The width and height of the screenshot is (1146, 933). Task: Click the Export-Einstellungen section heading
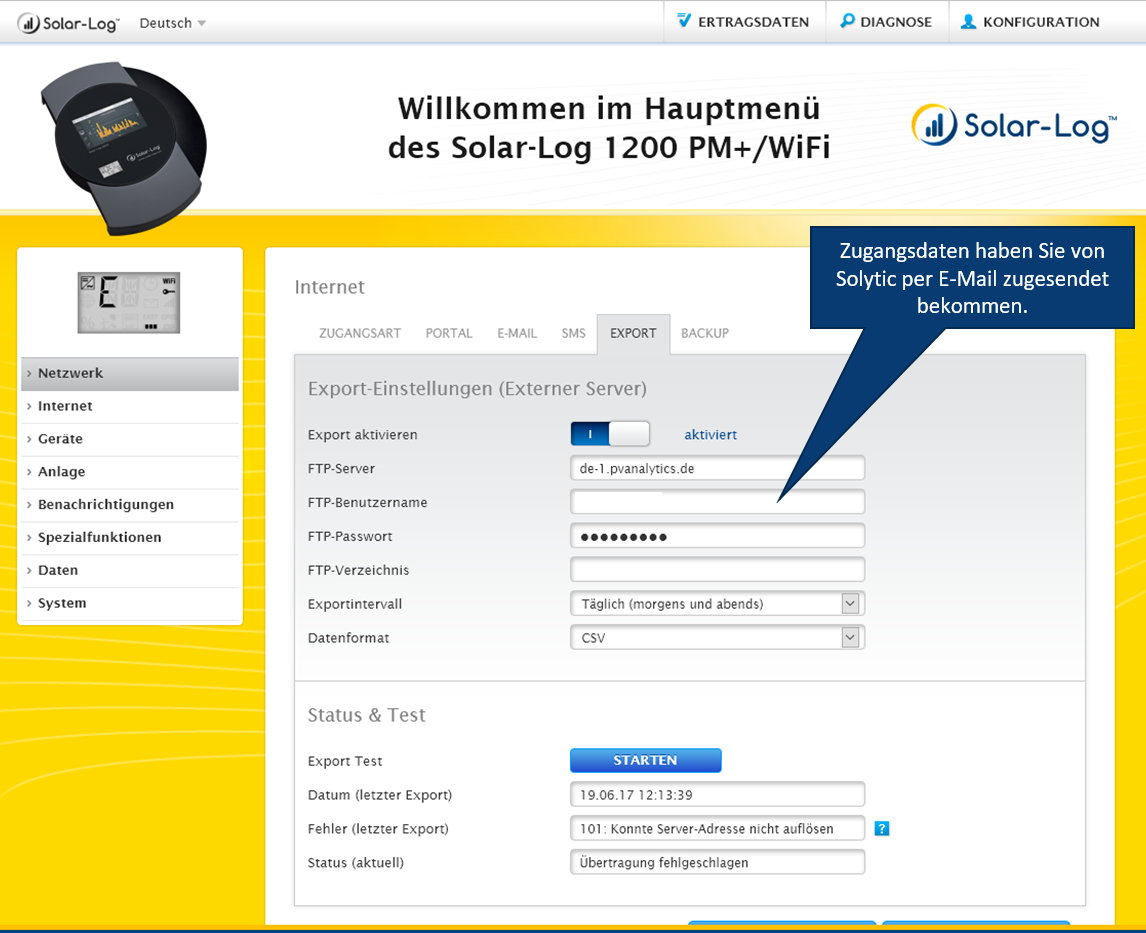[x=477, y=389]
